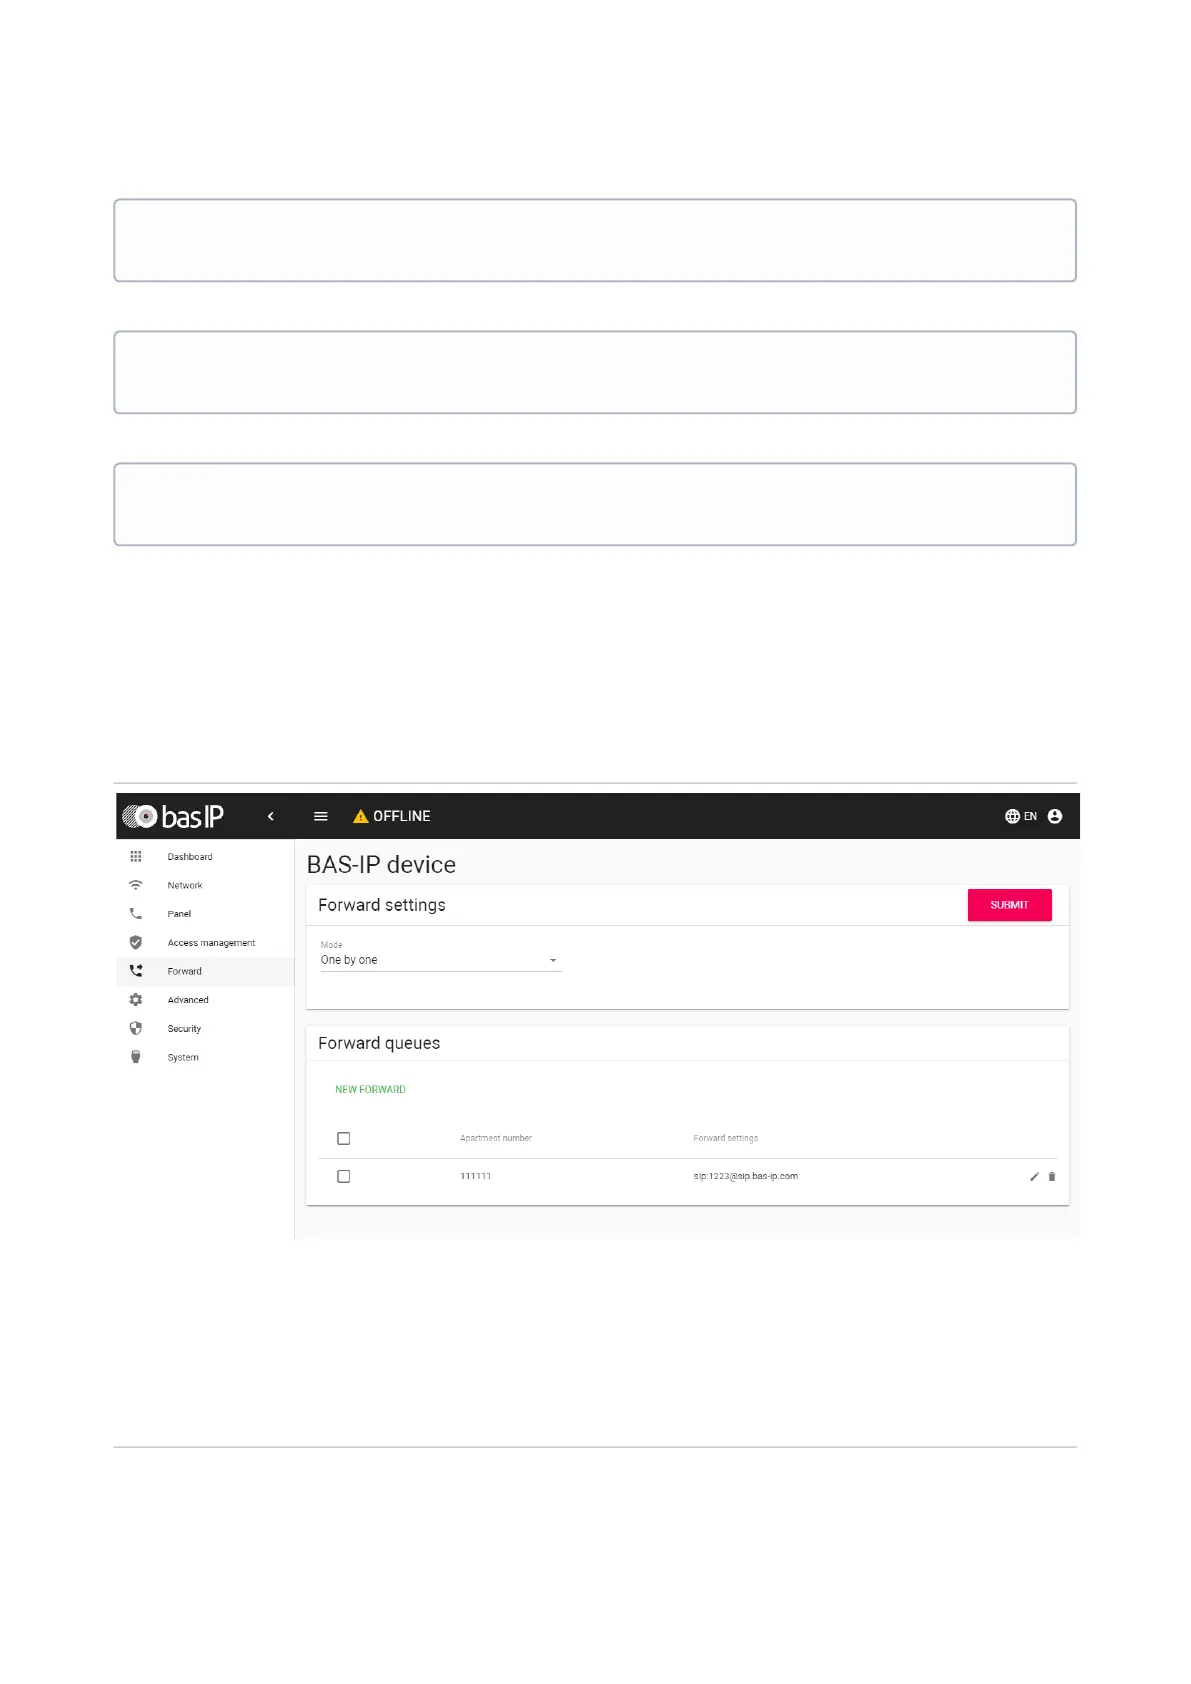Click the Network wifi icon

point(136,885)
